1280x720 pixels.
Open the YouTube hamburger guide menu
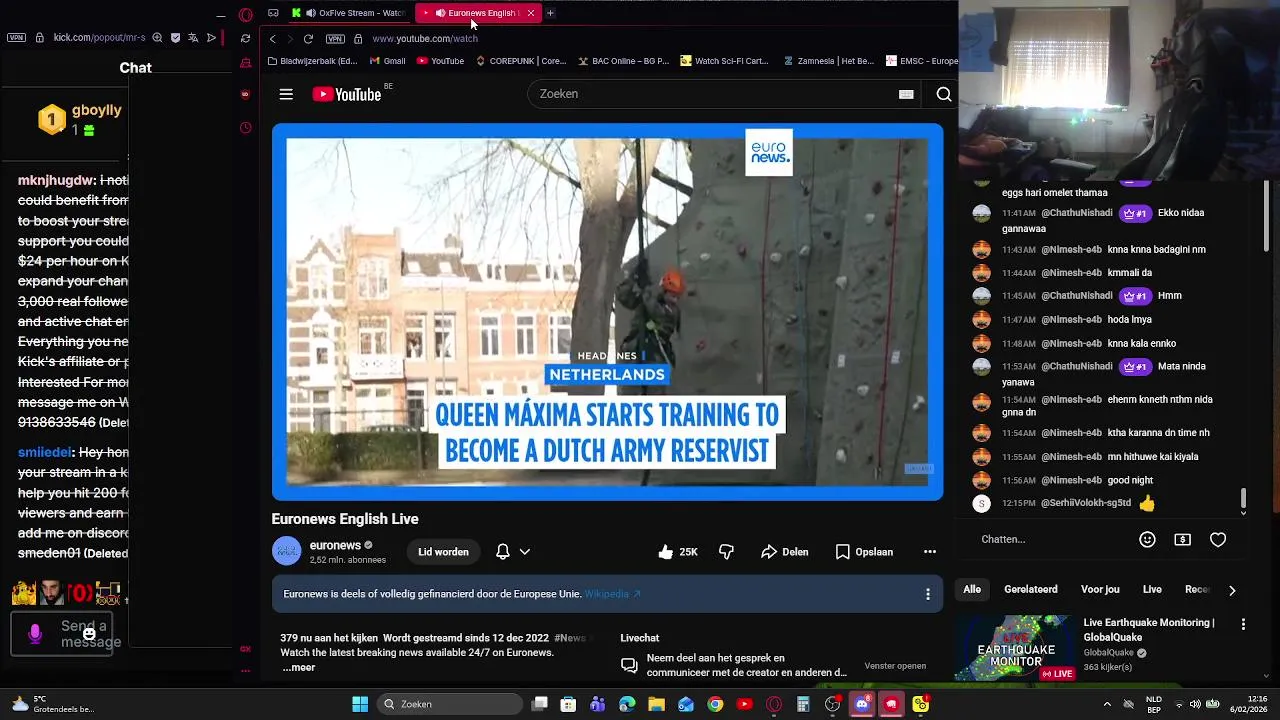click(x=286, y=94)
